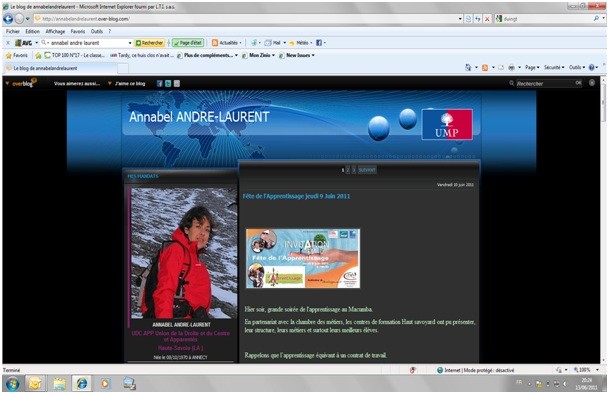Image resolution: width=609 pixels, height=394 pixels.
Task: Click the magnifier search icon in browser search box
Action: [x=596, y=18]
